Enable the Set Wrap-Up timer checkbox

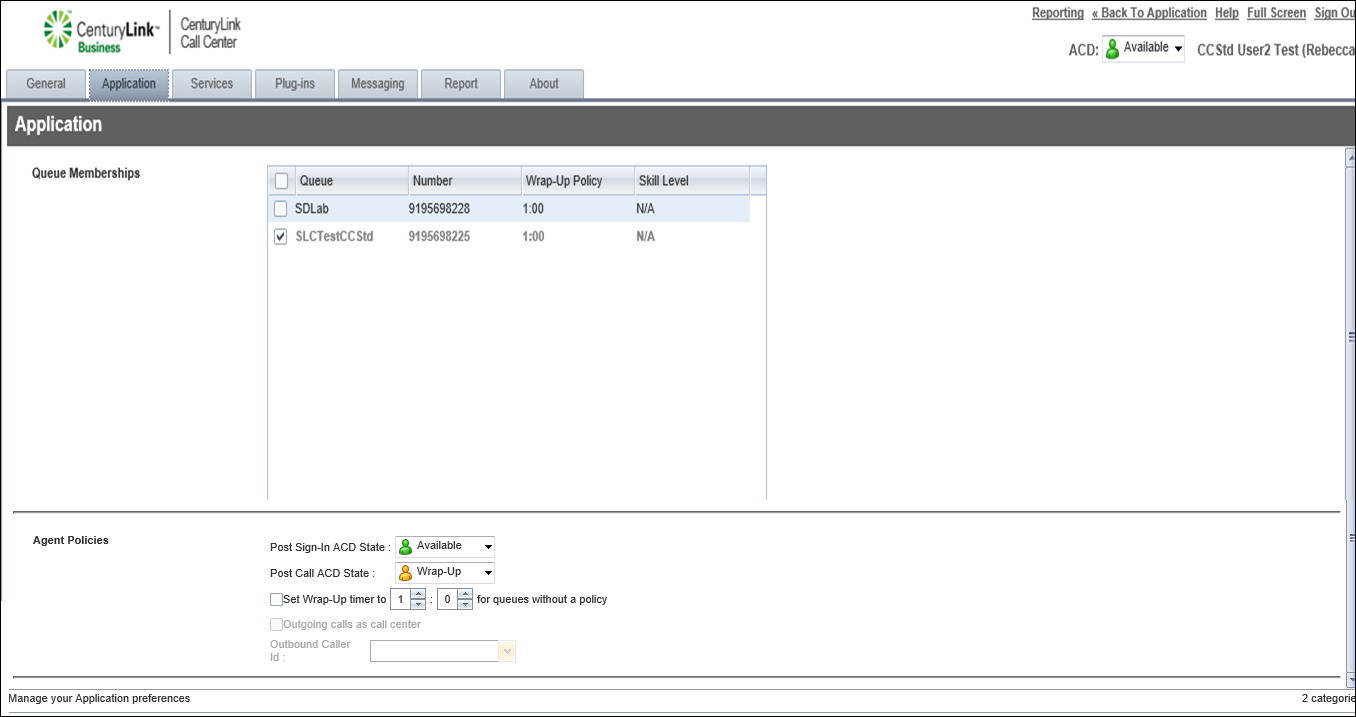pyautogui.click(x=276, y=600)
